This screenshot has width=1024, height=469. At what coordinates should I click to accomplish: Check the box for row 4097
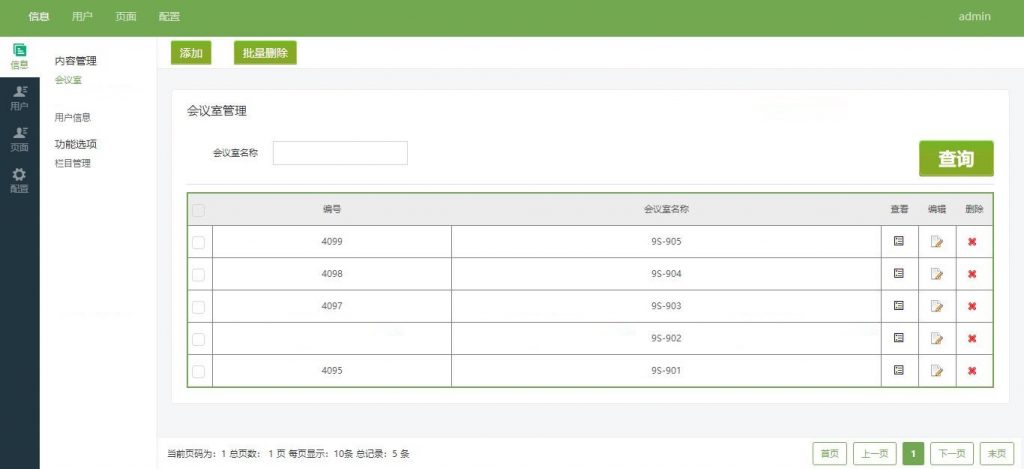[x=199, y=307]
